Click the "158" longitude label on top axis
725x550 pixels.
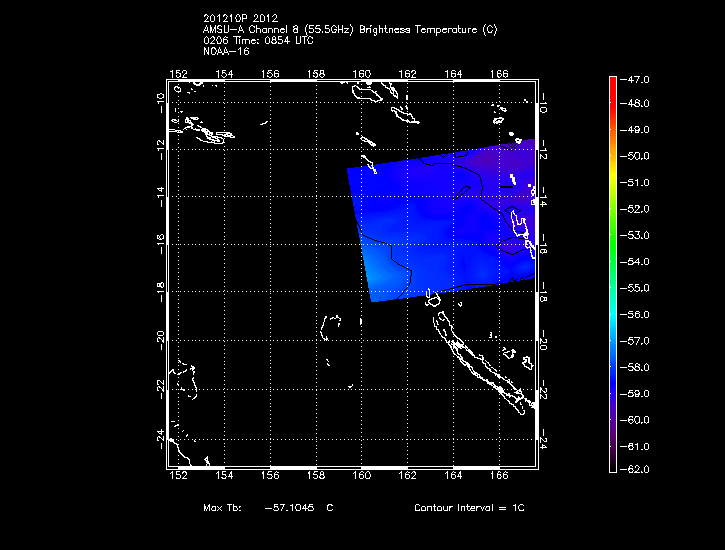(x=316, y=74)
